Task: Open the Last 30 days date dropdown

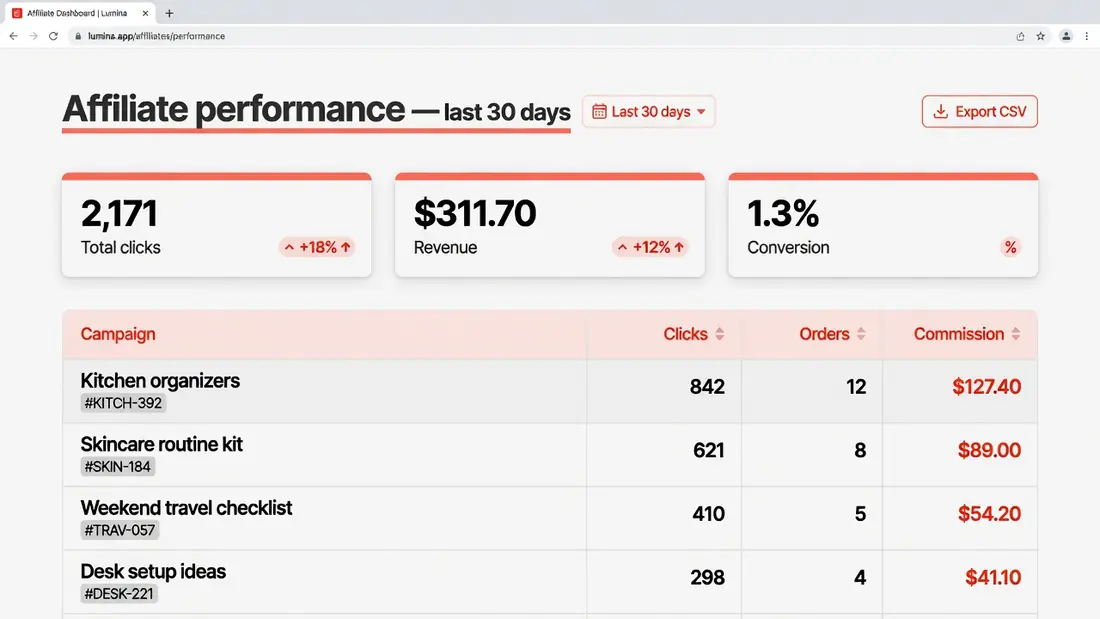Action: 649,112
